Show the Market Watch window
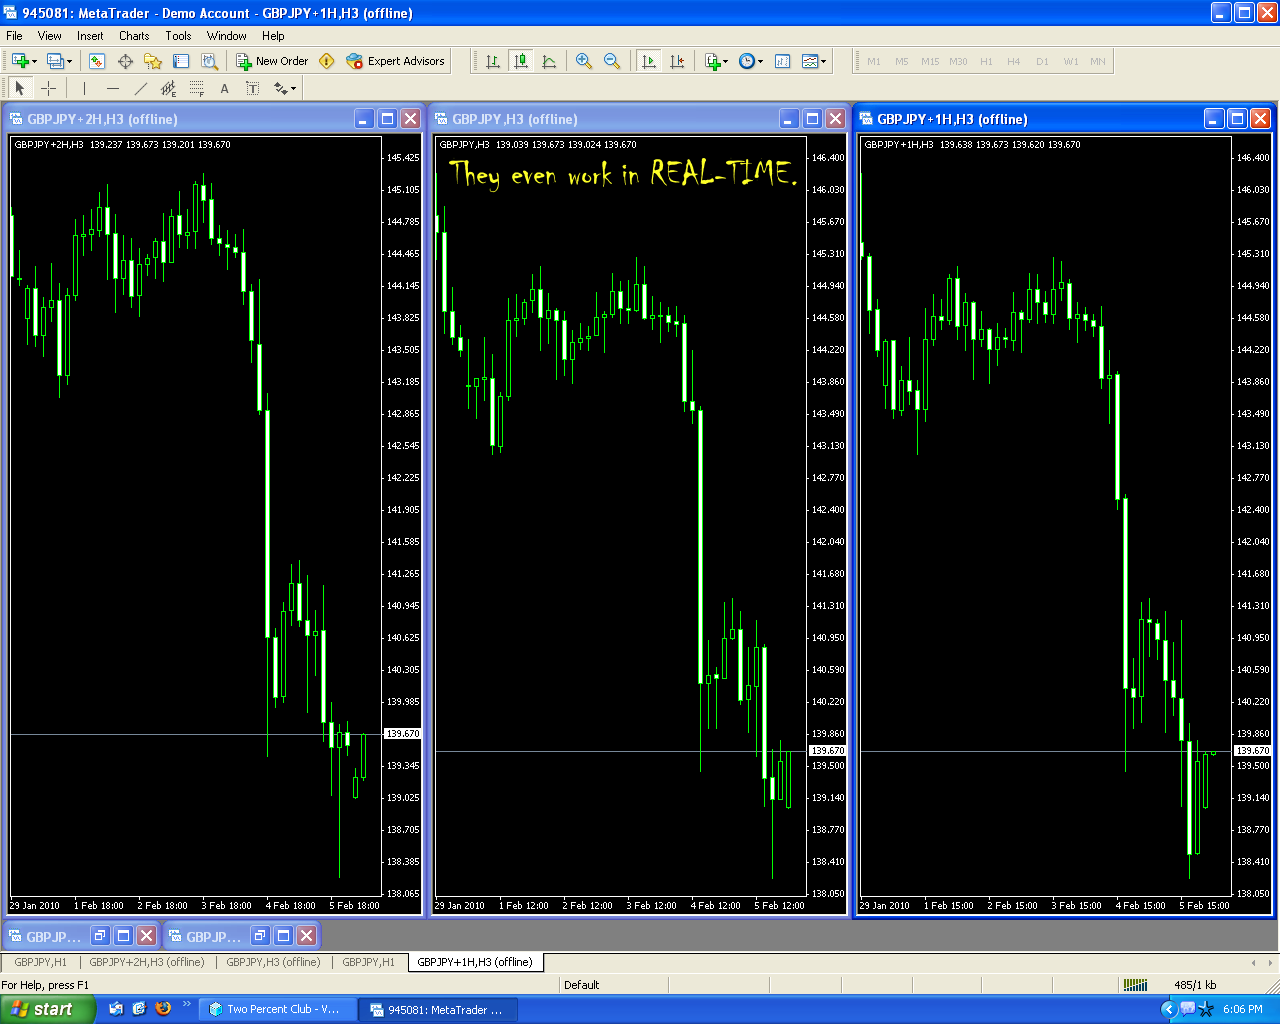Viewport: 1280px width, 1024px height. pyautogui.click(x=97, y=61)
